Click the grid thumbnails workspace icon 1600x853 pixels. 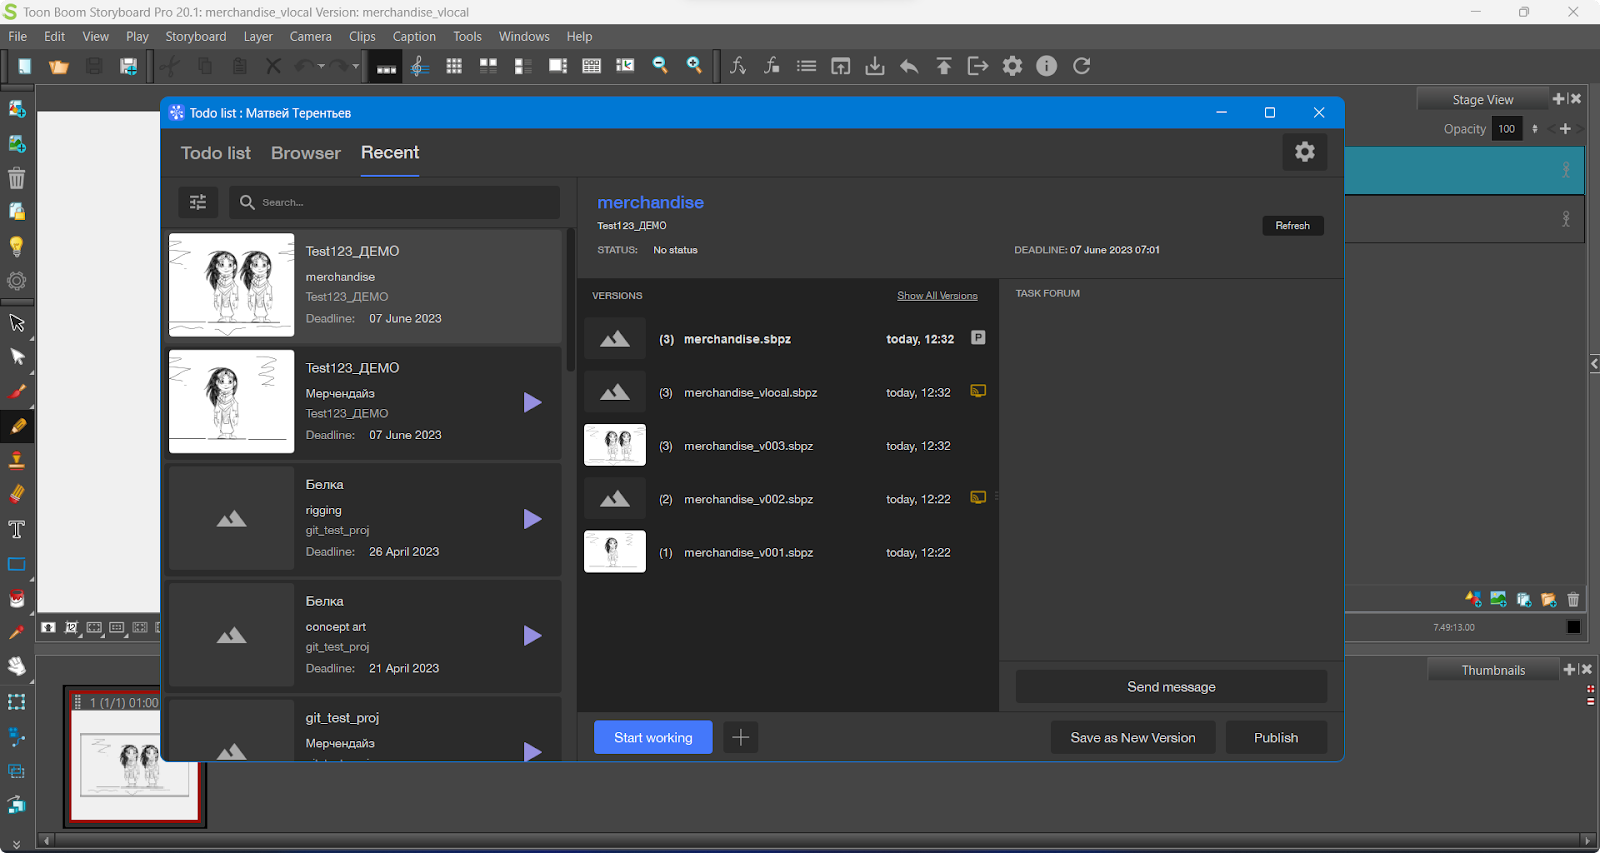point(454,66)
